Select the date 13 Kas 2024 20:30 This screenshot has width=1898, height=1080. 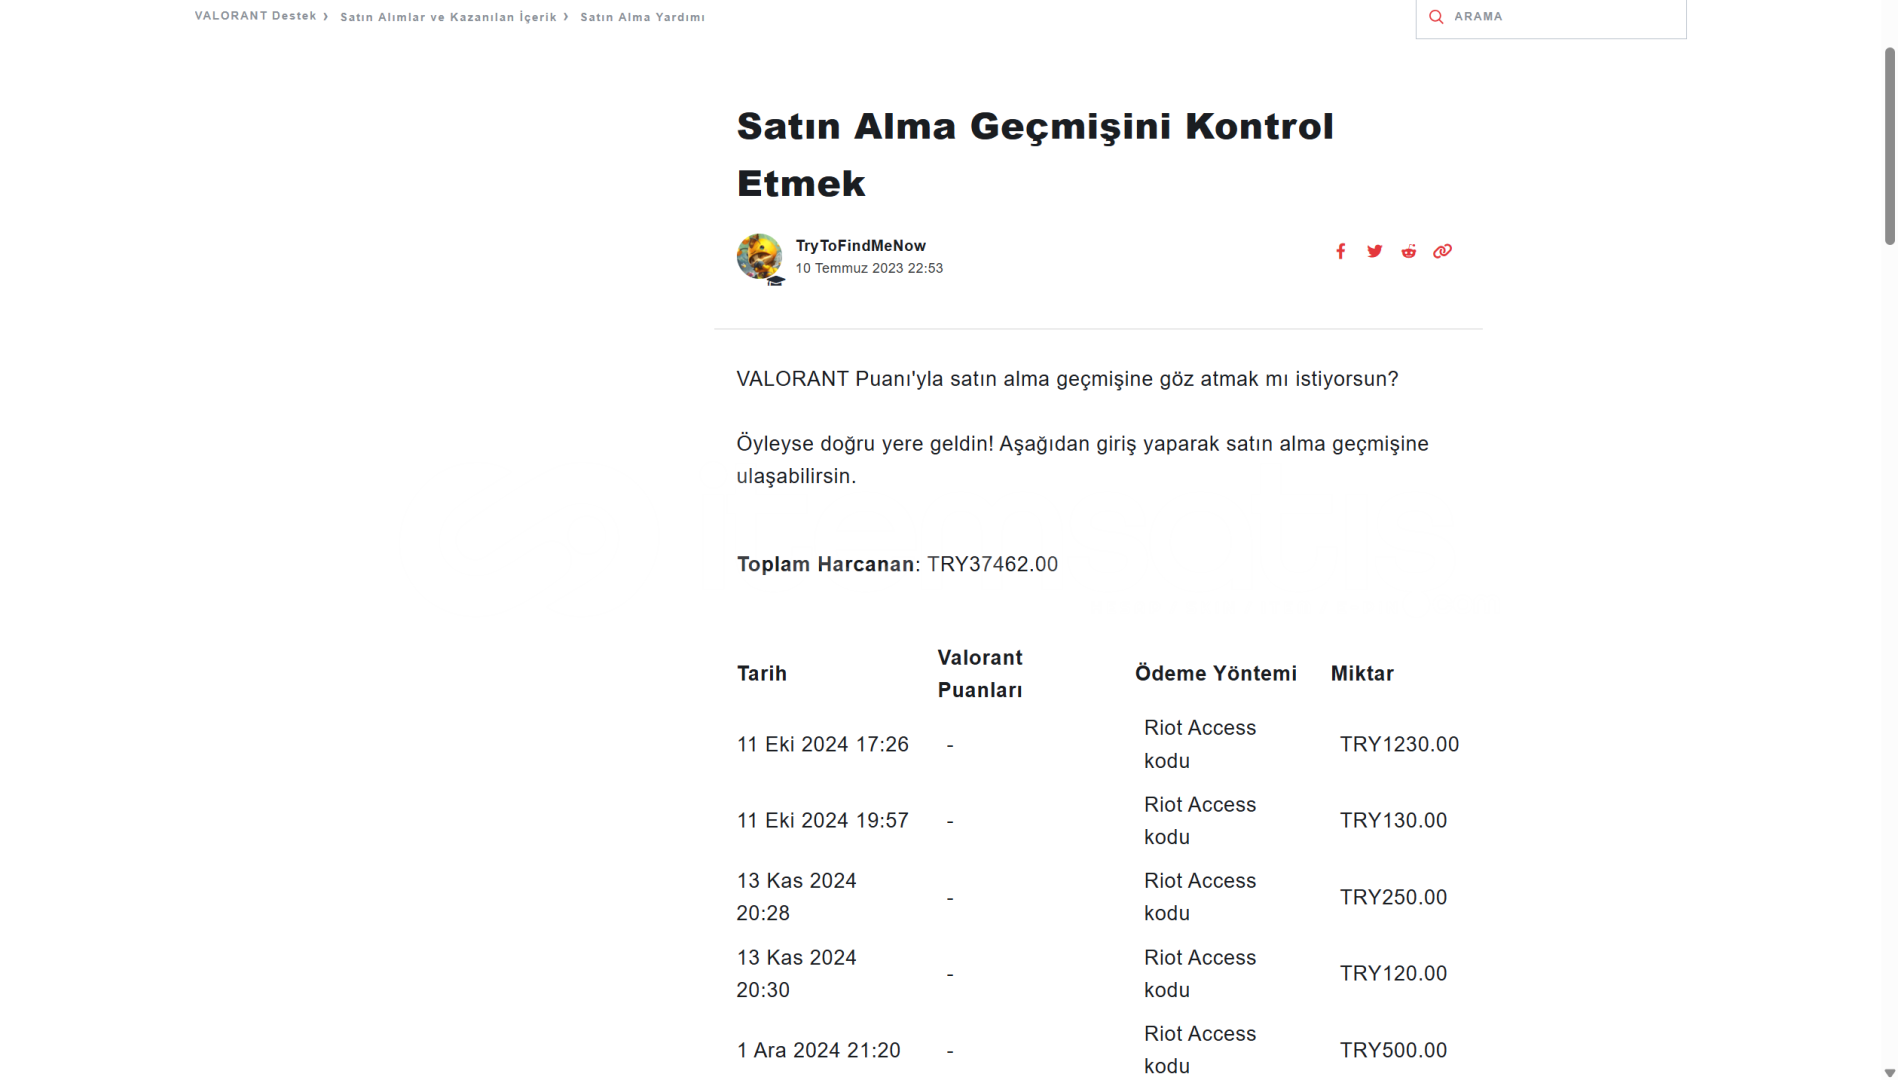(797, 974)
